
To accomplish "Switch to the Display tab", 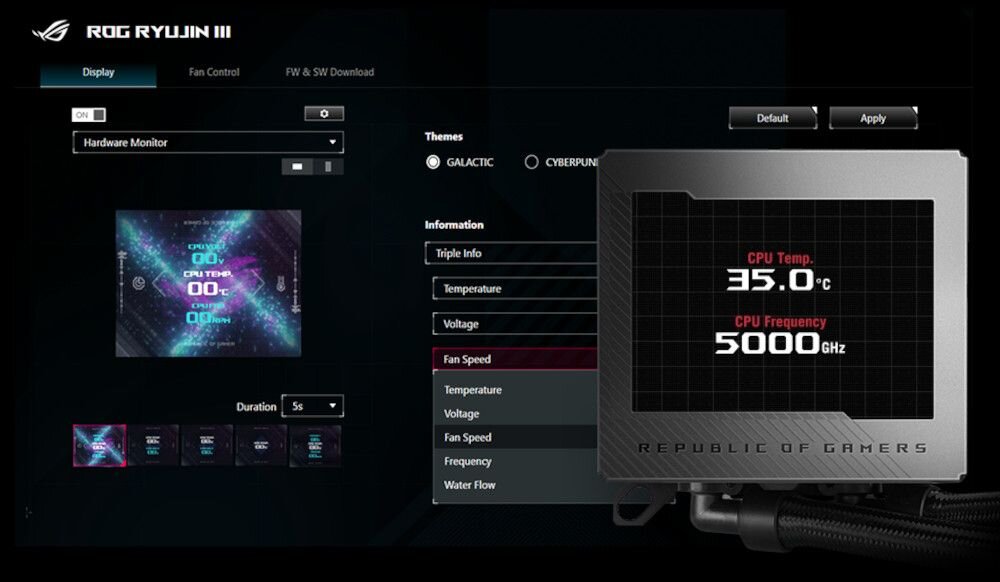I will tap(97, 72).
